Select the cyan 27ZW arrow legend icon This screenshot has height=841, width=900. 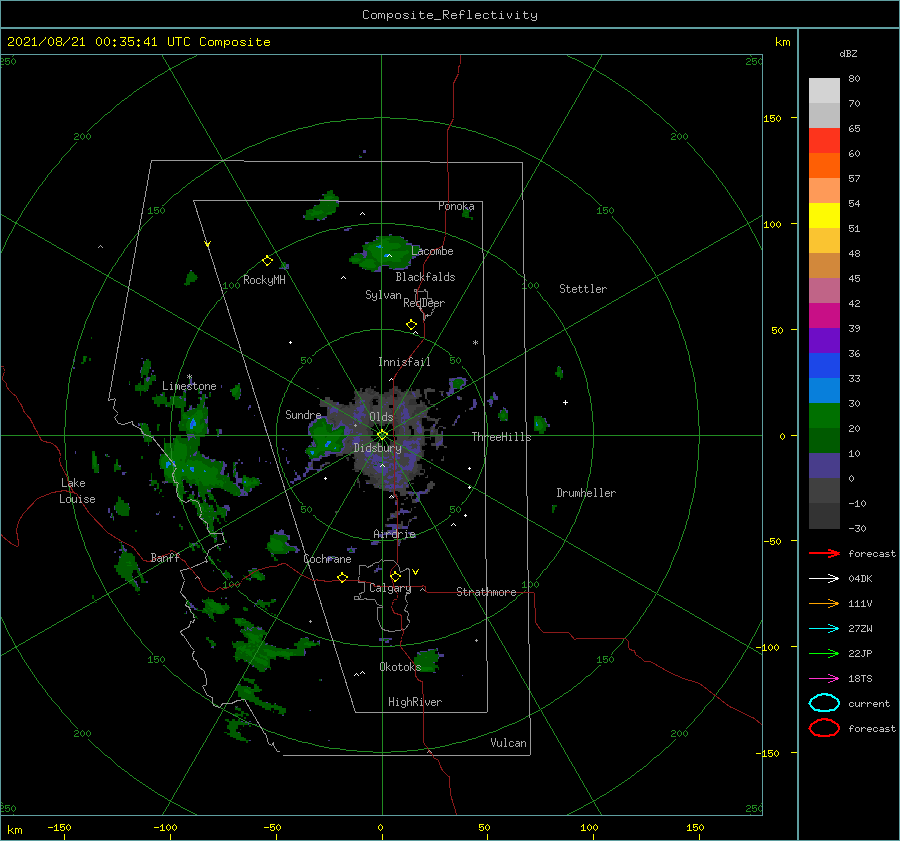[824, 629]
